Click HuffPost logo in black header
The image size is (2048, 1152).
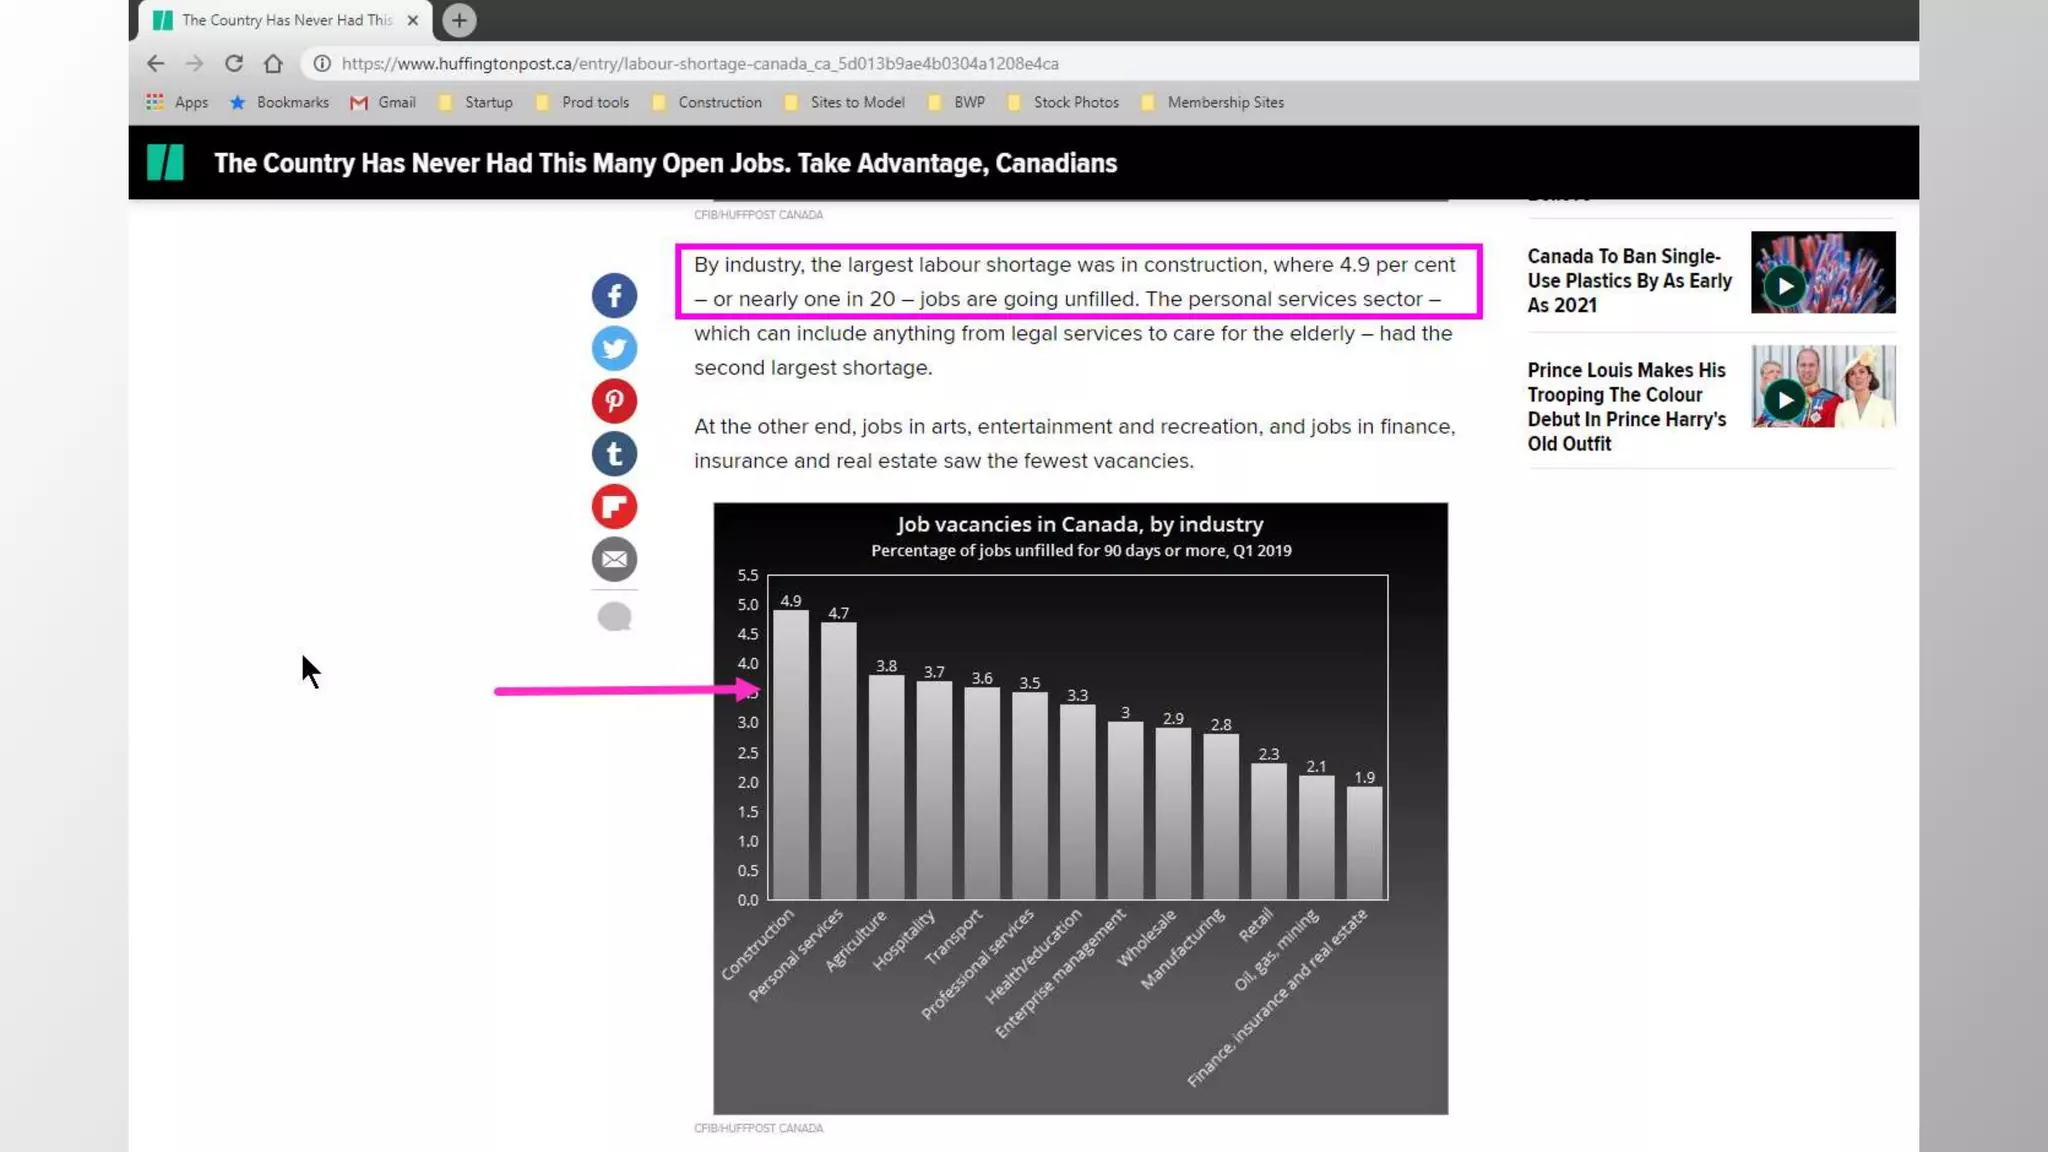tap(165, 162)
